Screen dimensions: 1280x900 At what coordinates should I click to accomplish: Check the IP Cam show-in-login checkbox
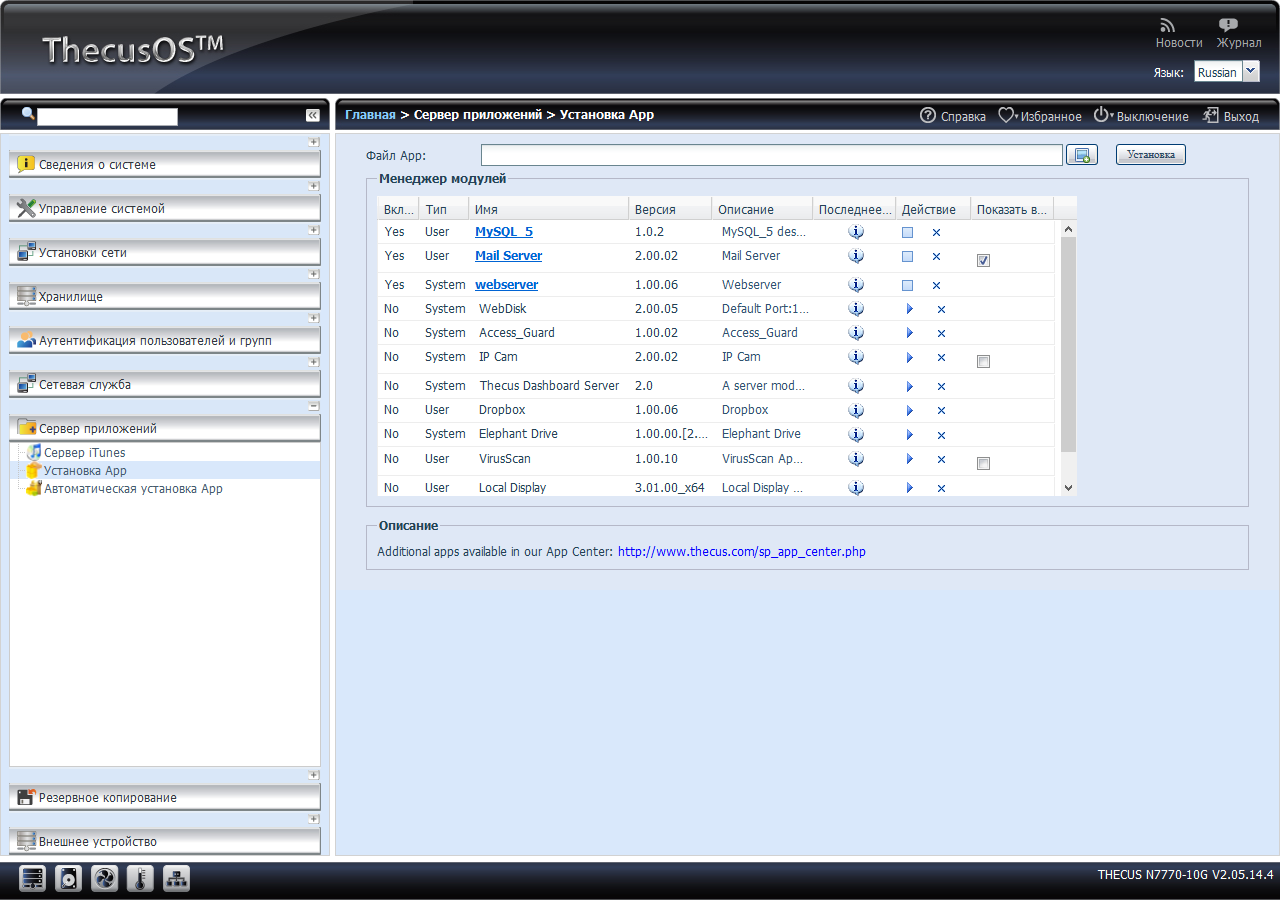[983, 361]
